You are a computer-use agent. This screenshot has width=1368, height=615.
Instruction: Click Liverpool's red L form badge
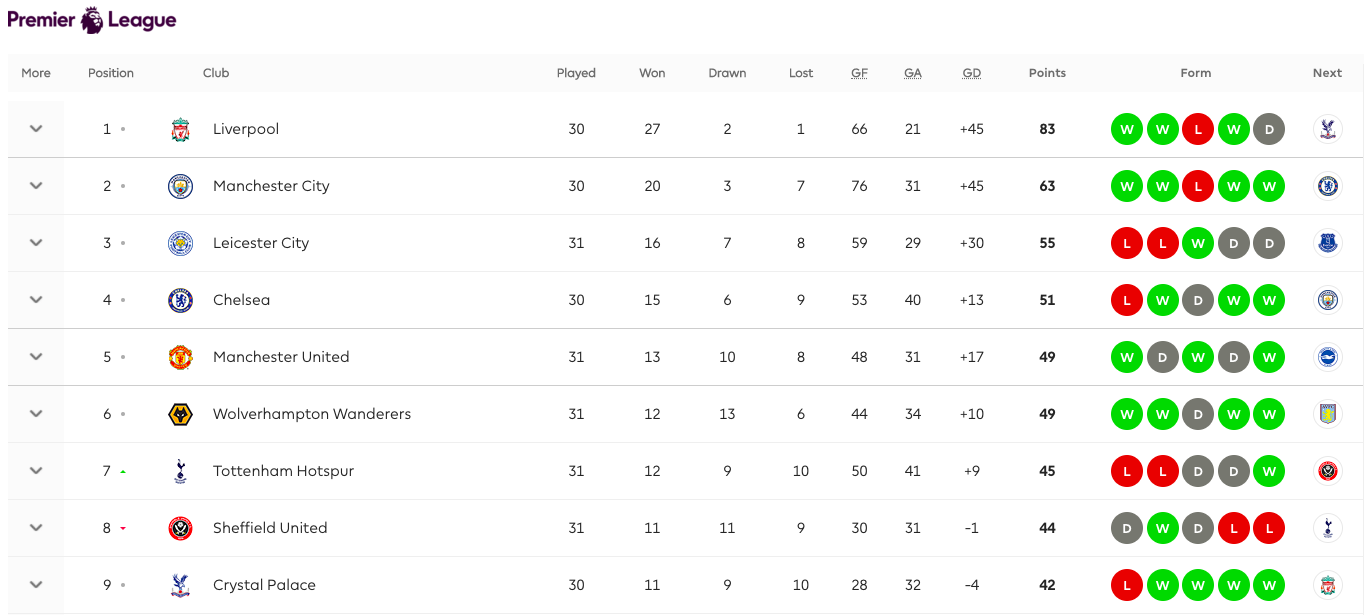pyautogui.click(x=1196, y=129)
